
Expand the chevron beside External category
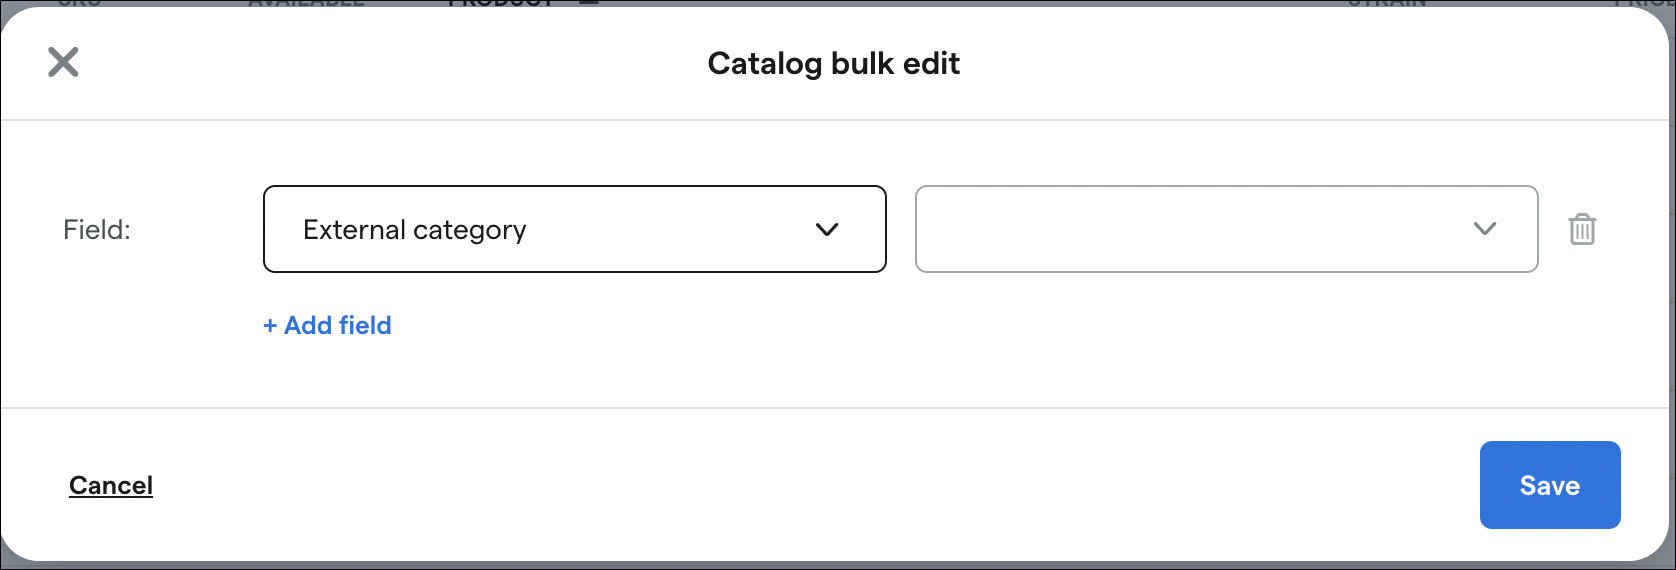coord(827,229)
